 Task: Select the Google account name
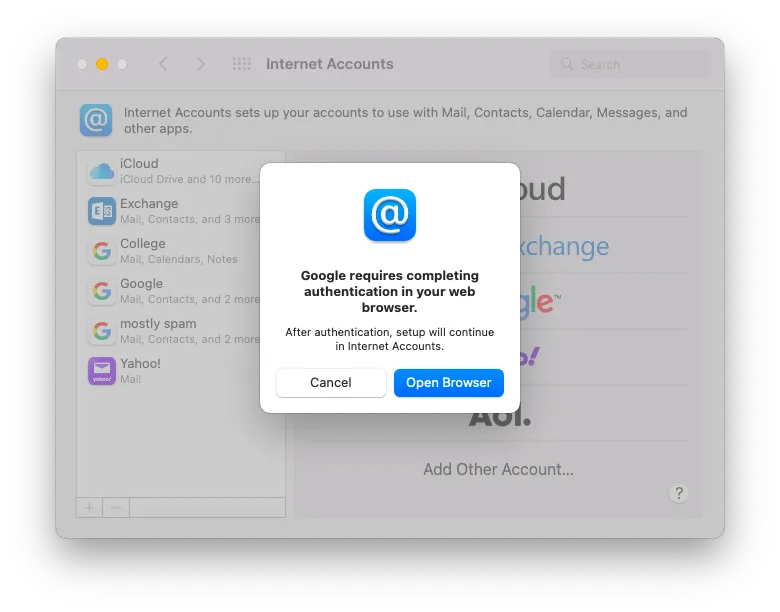(x=141, y=284)
